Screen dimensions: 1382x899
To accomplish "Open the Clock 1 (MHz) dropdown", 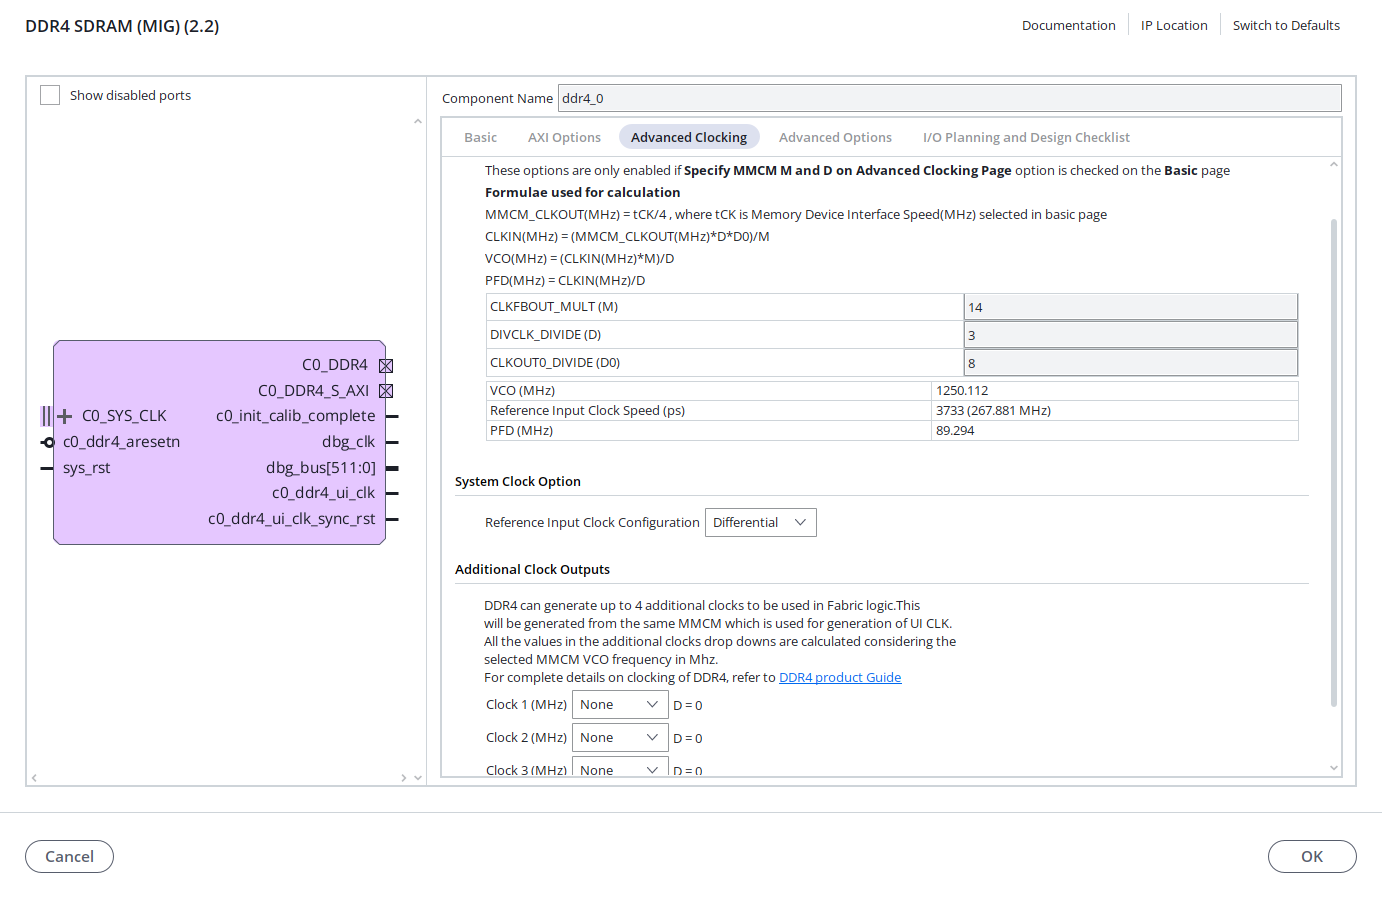I will pyautogui.click(x=620, y=705).
